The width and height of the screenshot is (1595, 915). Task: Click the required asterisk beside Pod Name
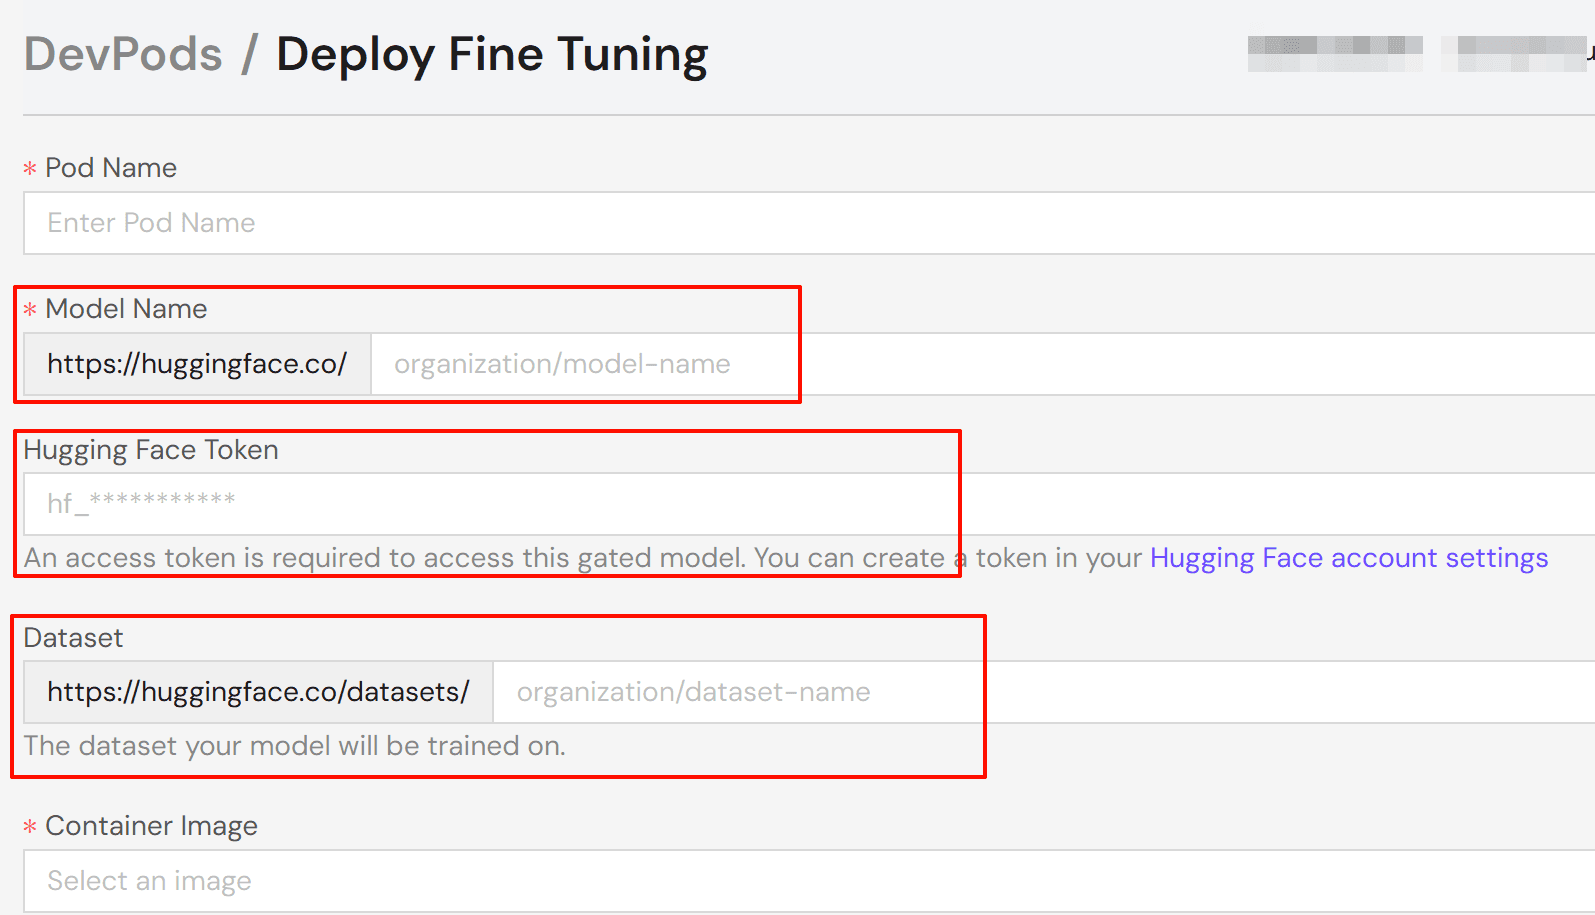pyautogui.click(x=30, y=169)
